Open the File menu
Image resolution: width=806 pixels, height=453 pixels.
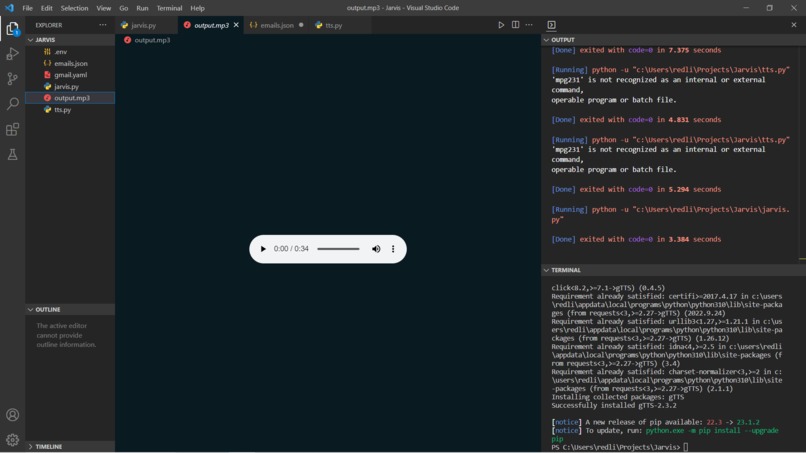27,8
